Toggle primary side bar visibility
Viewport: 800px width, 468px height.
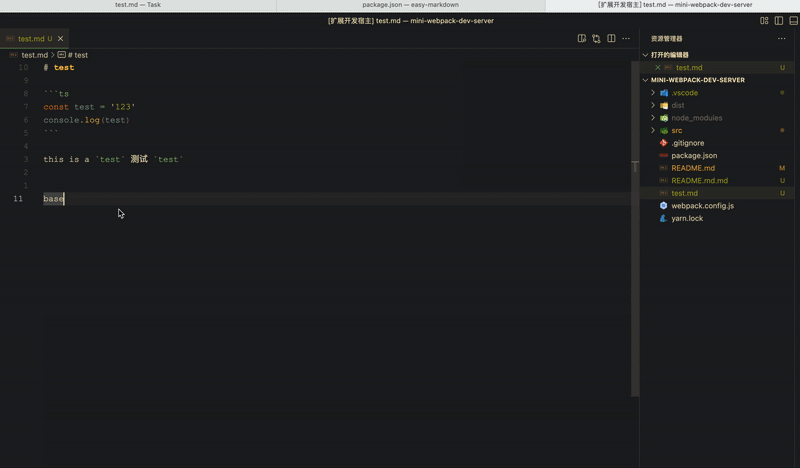click(779, 20)
